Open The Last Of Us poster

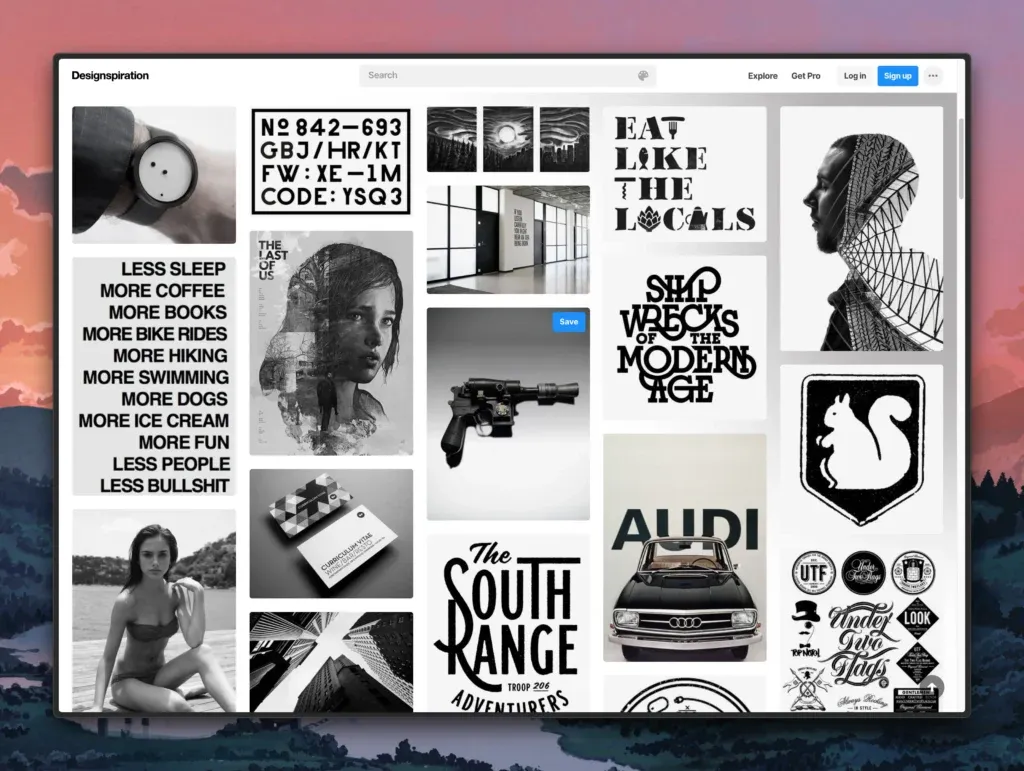point(331,343)
